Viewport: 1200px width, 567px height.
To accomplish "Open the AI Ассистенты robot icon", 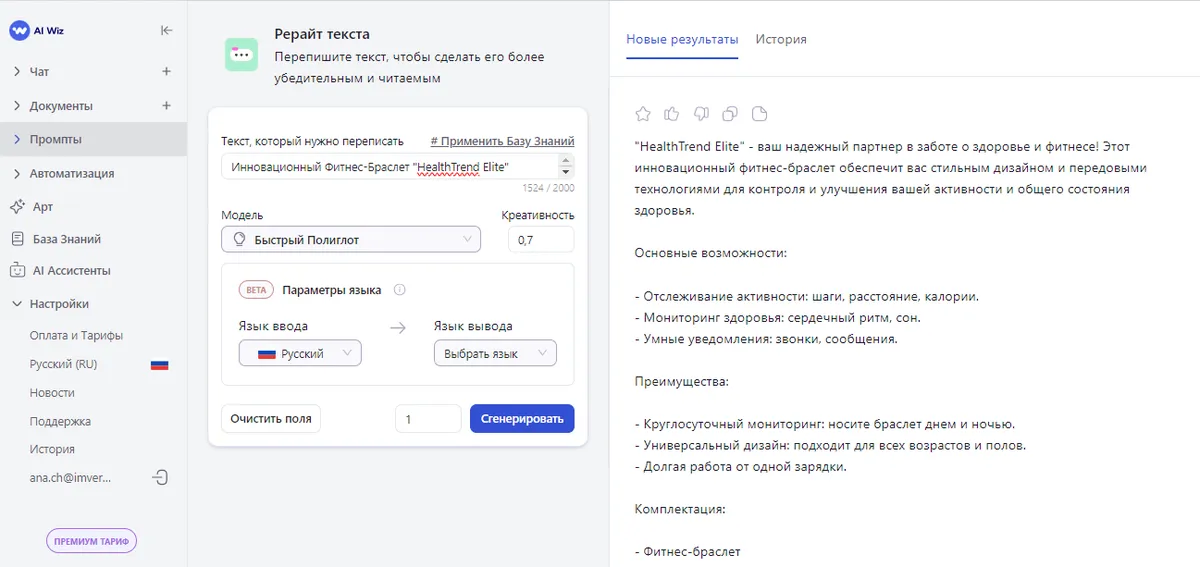I will coord(17,270).
